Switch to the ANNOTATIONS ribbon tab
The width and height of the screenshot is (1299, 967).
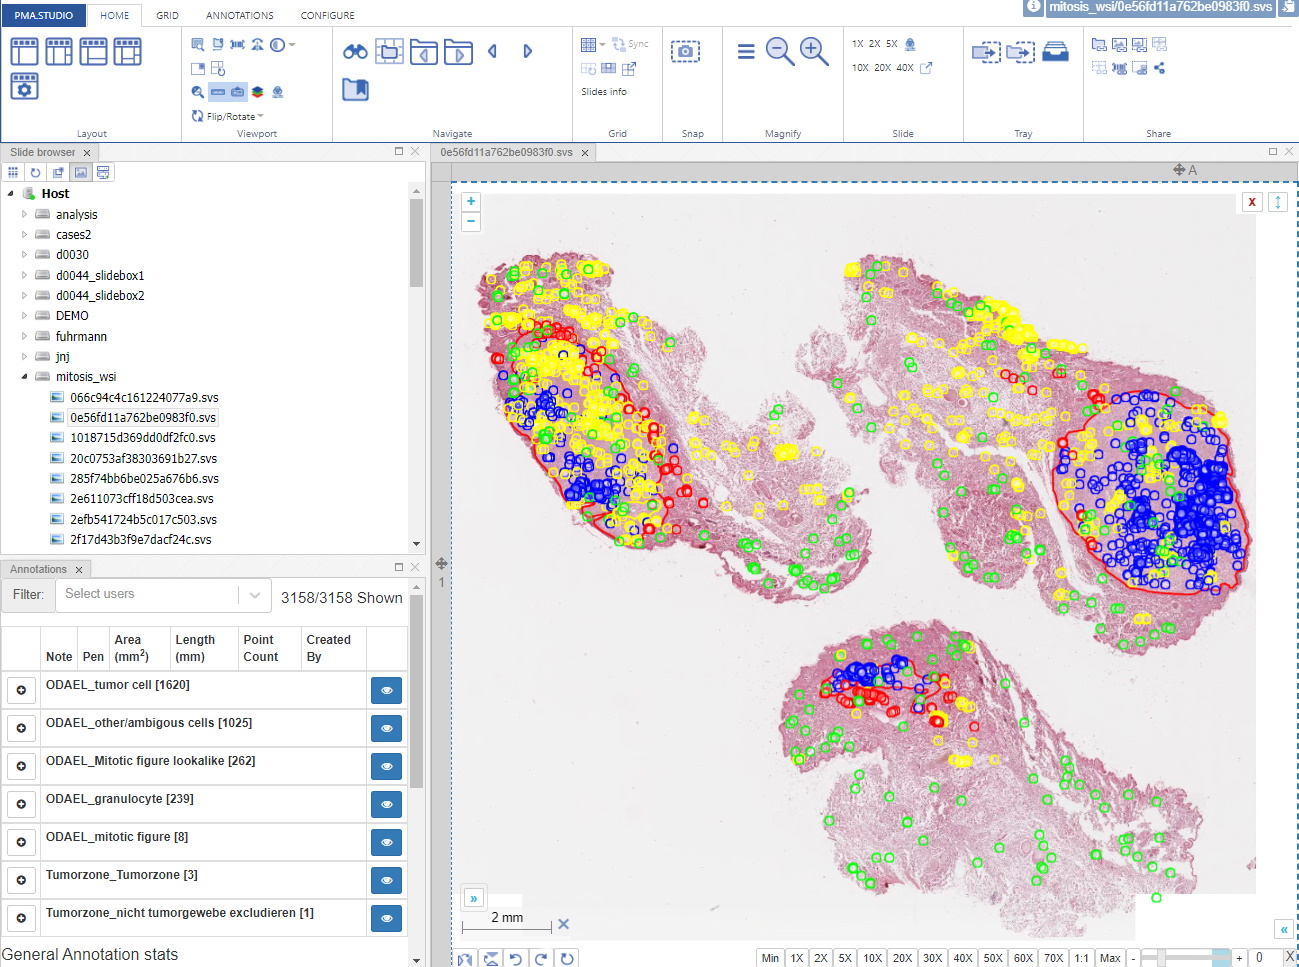(x=239, y=16)
